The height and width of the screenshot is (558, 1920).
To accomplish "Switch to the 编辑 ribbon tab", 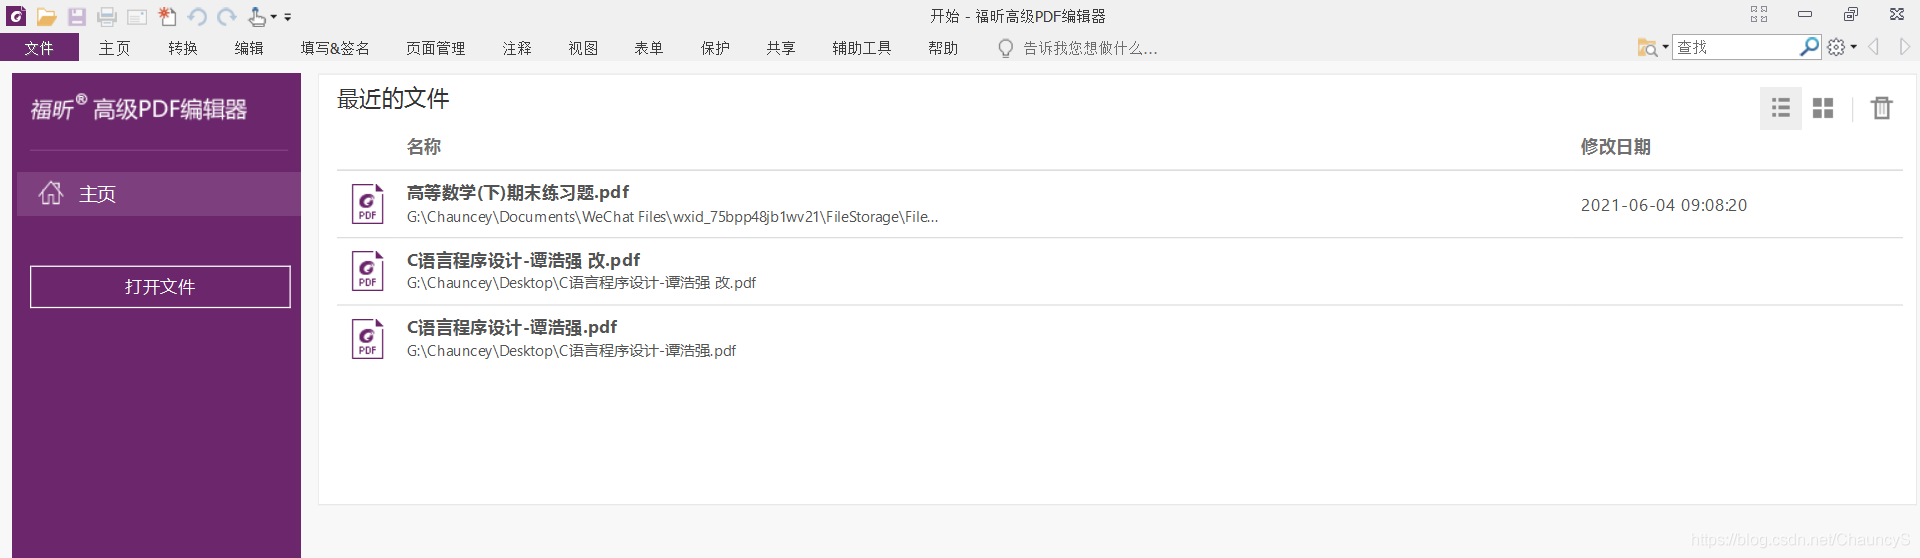I will (249, 48).
